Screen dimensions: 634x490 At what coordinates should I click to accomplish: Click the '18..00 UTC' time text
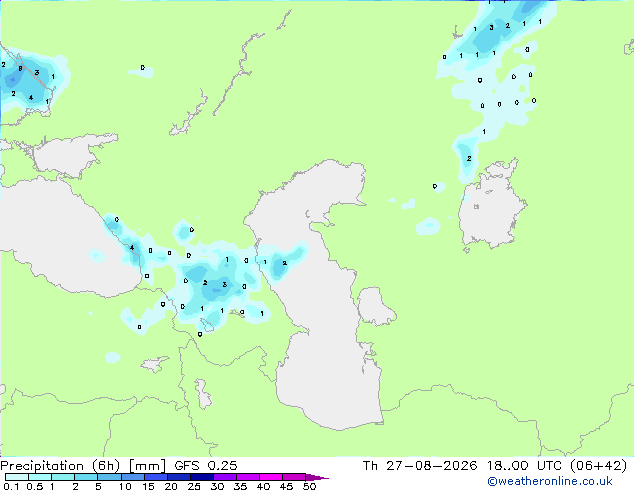tap(524, 466)
